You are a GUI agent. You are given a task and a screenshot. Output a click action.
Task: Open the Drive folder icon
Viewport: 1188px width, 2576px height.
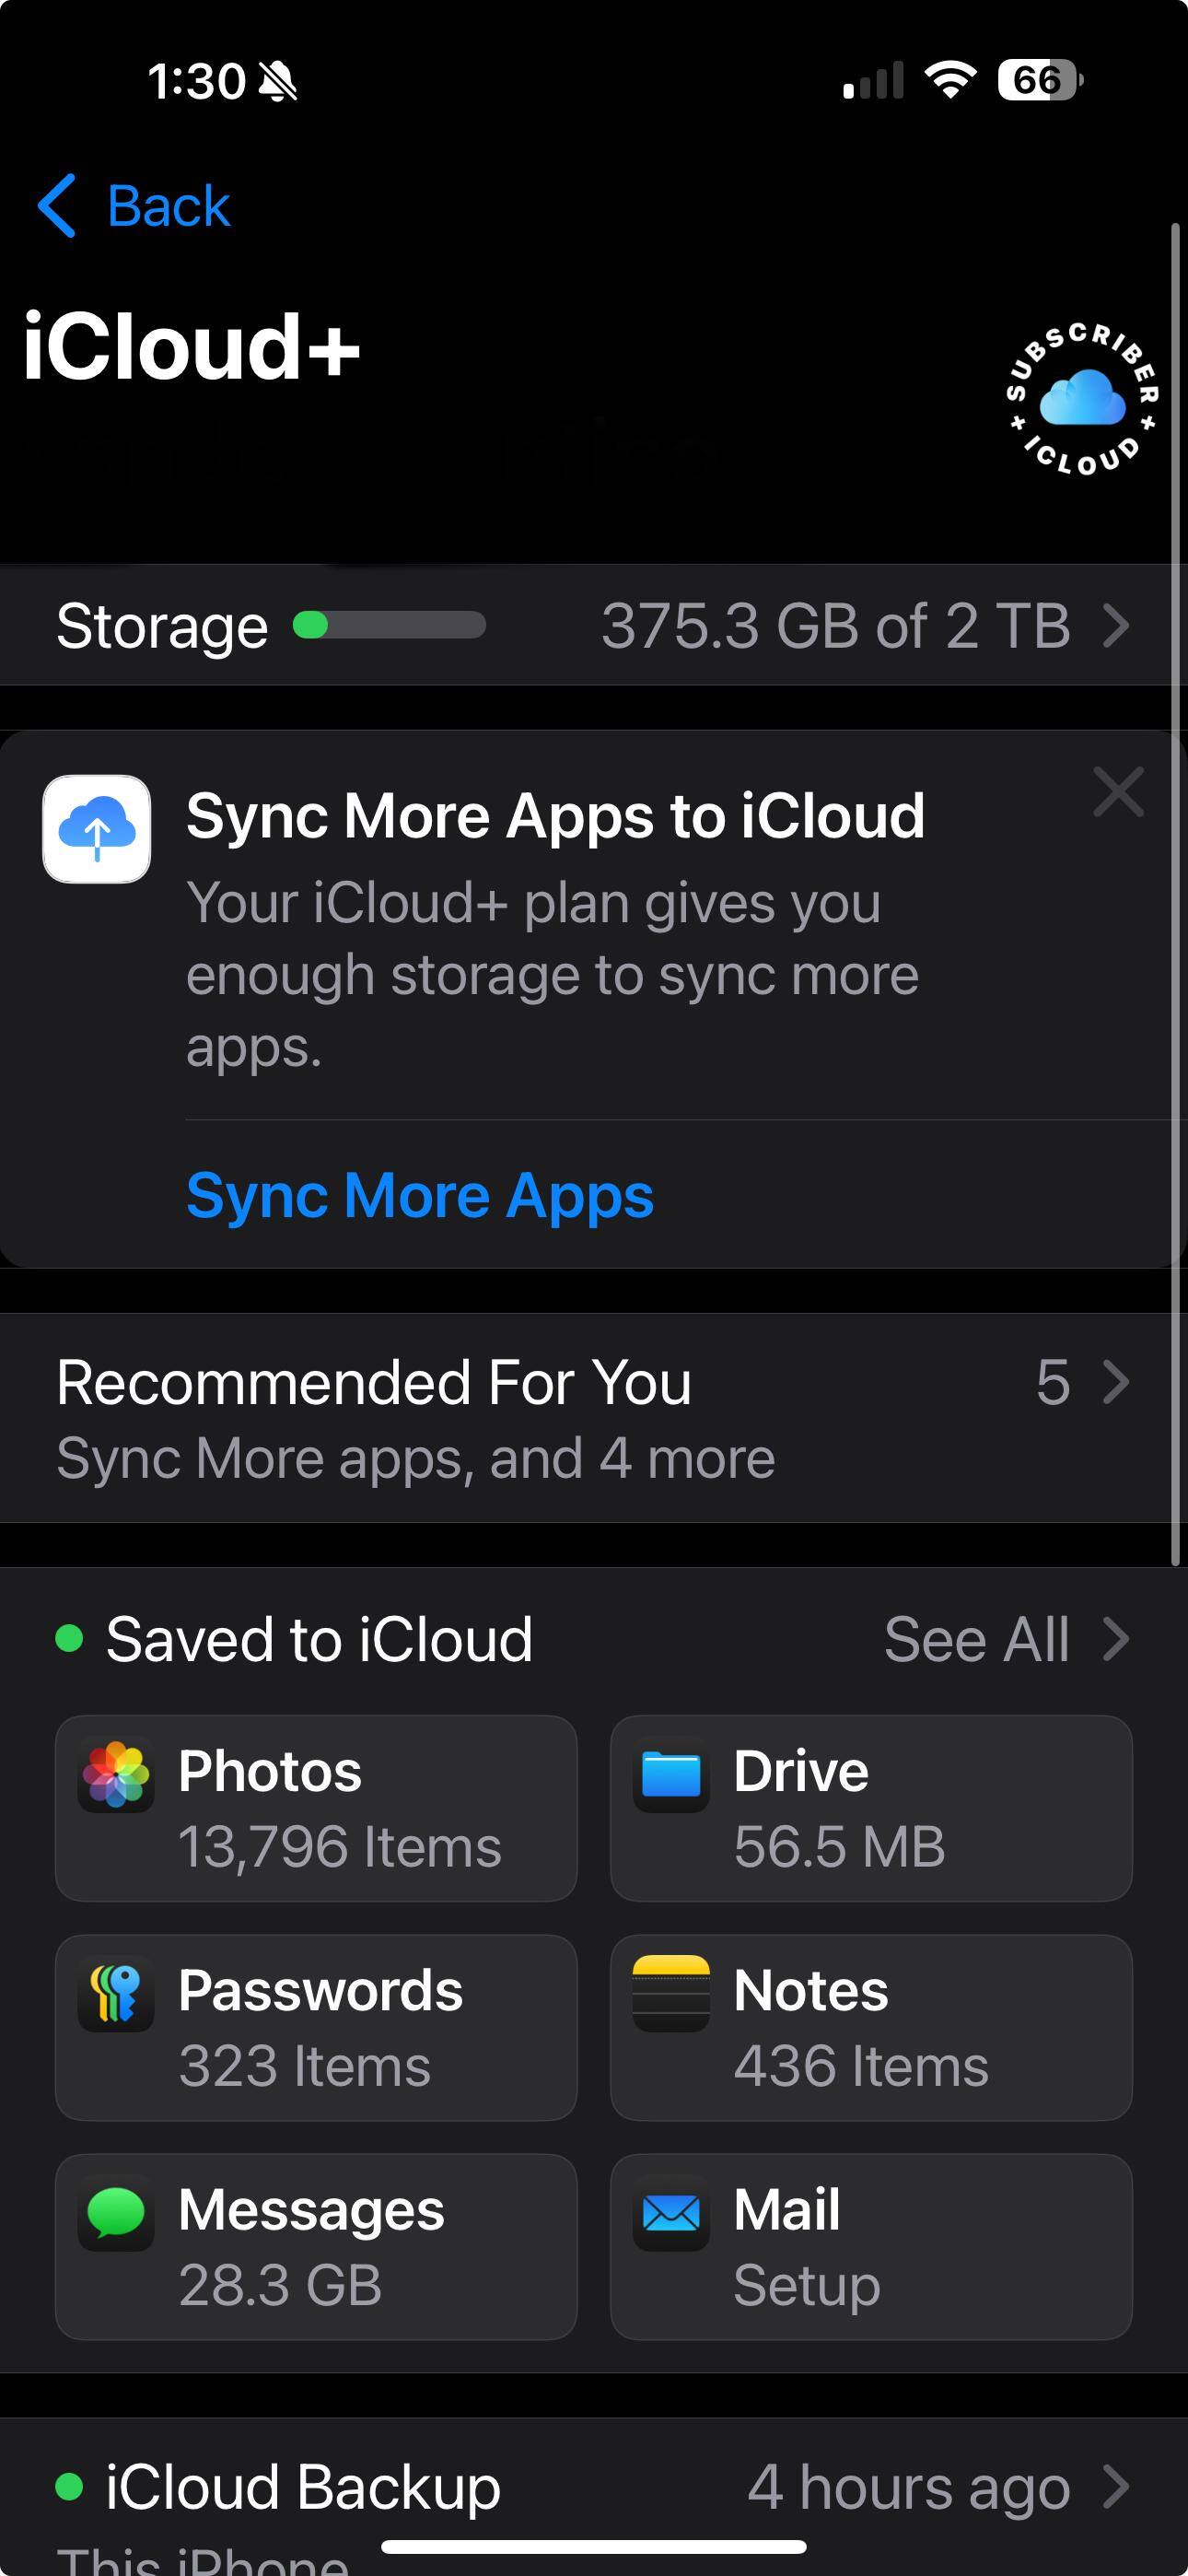tap(671, 1774)
